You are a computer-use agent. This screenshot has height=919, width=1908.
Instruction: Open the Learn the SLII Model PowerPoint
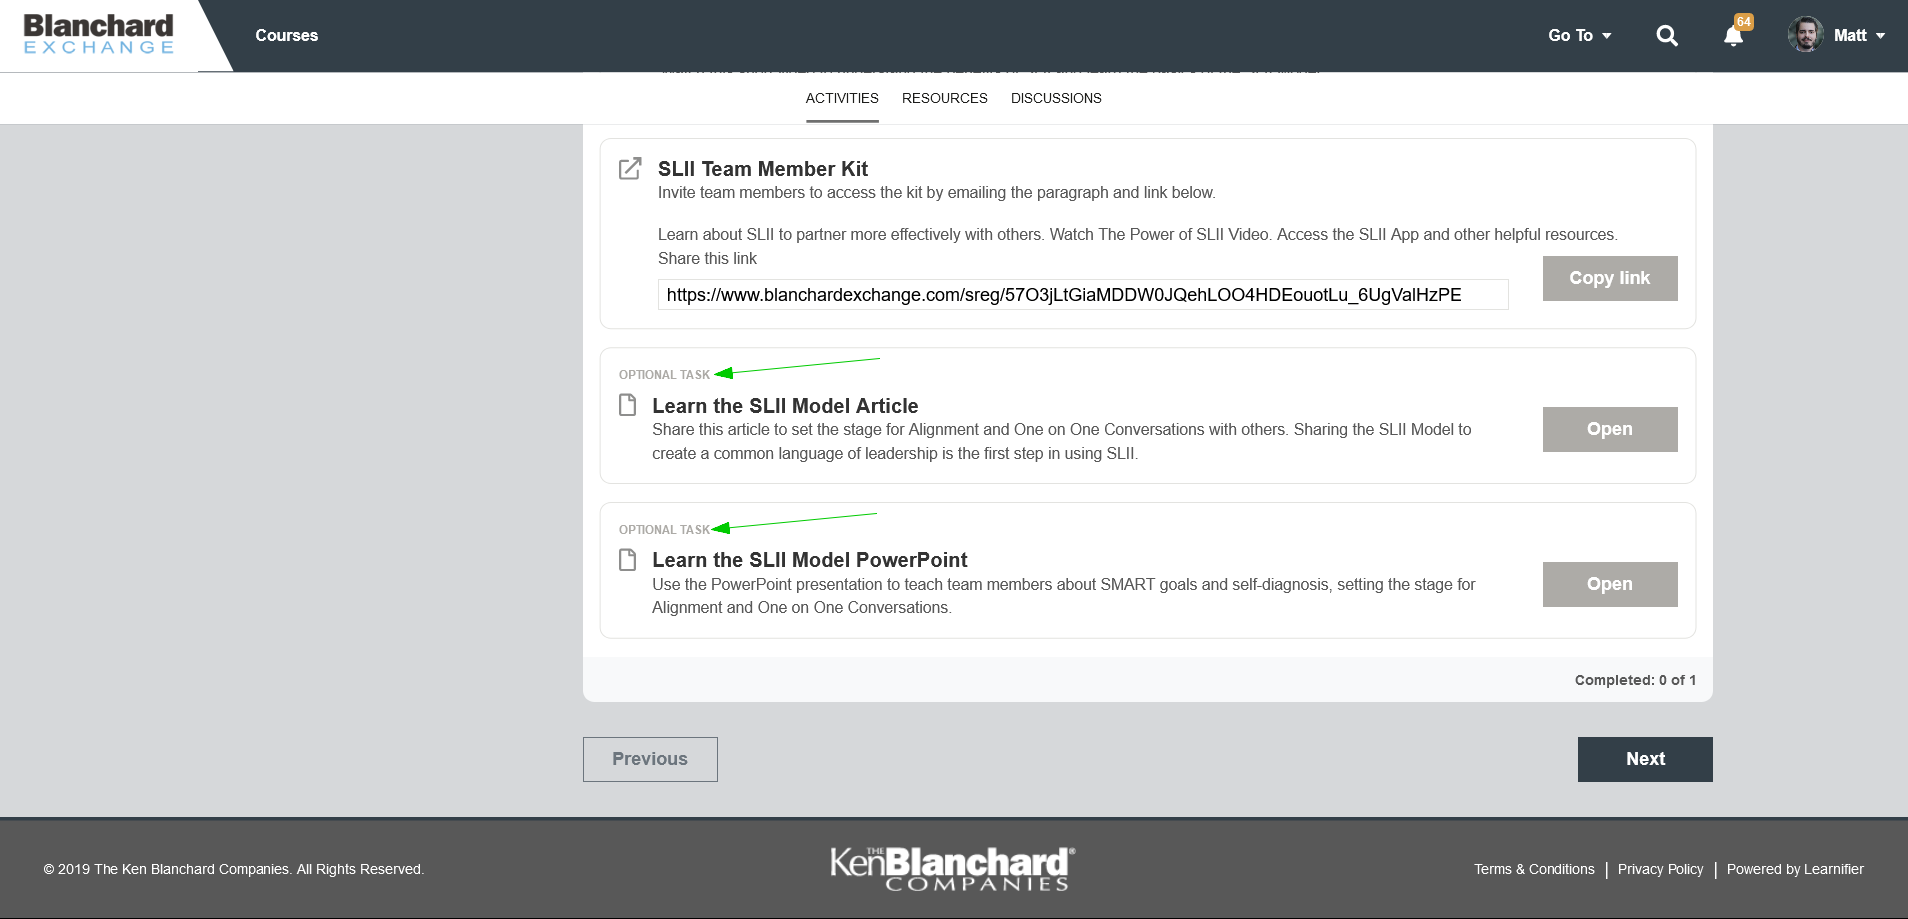(x=1610, y=584)
